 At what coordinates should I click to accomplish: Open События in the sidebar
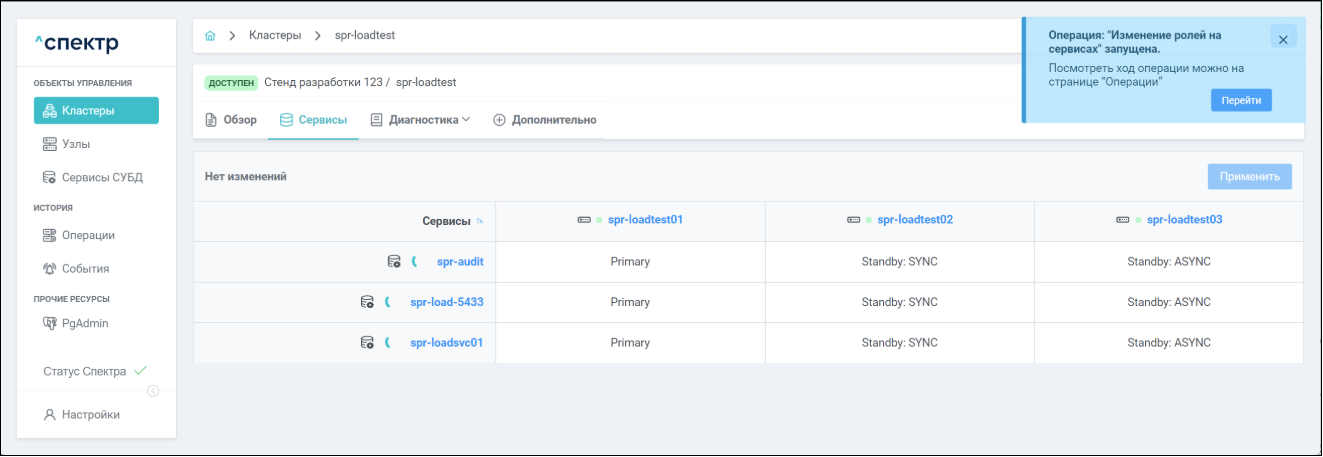click(x=85, y=269)
